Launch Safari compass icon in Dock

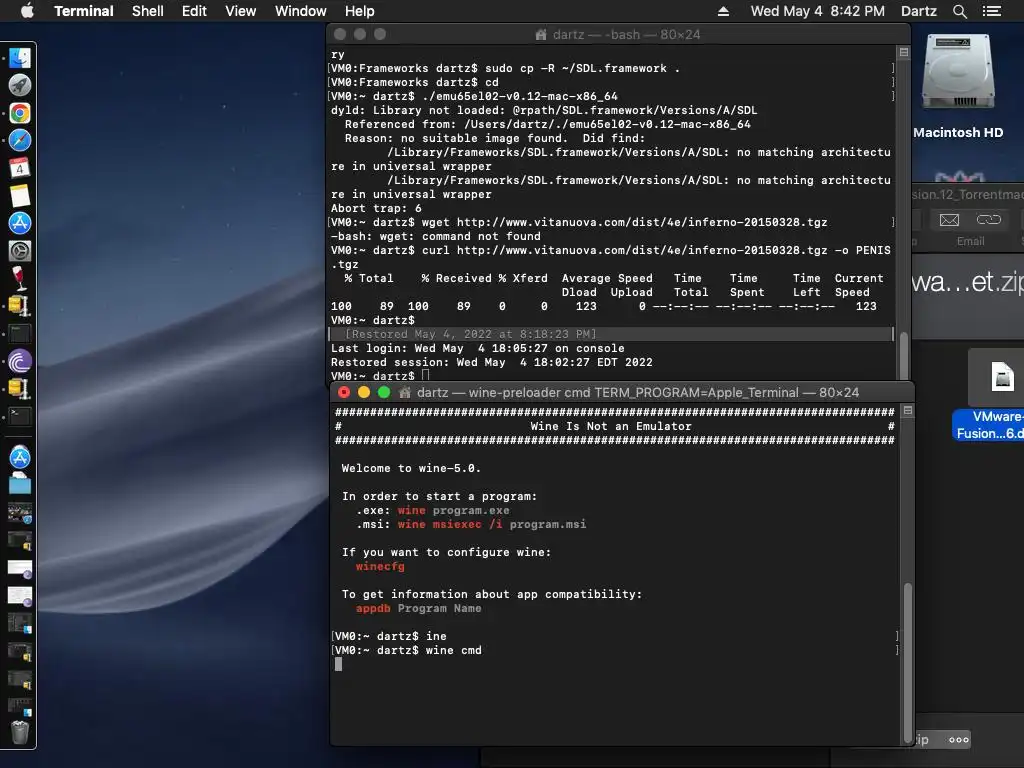20,140
